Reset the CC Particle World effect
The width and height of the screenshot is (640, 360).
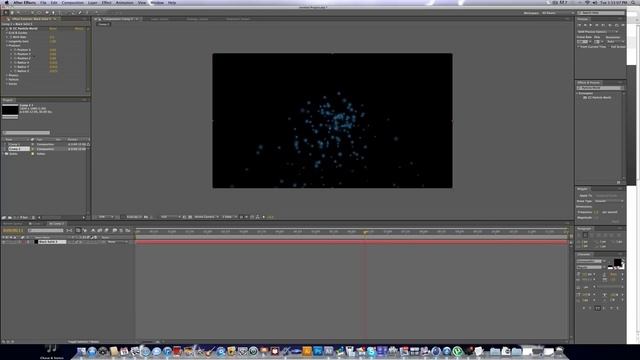point(53,29)
